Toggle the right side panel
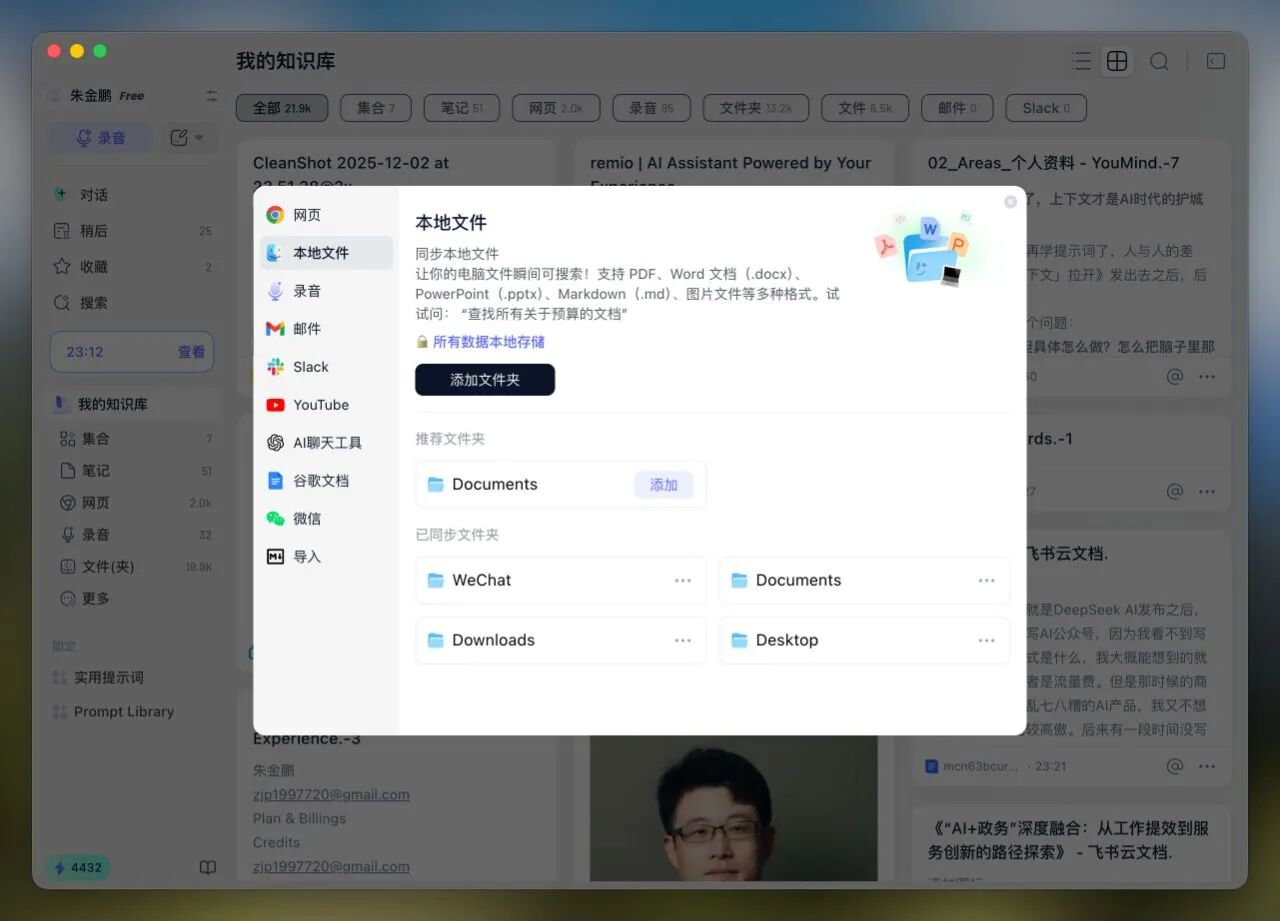The image size is (1280, 921). point(1216,62)
